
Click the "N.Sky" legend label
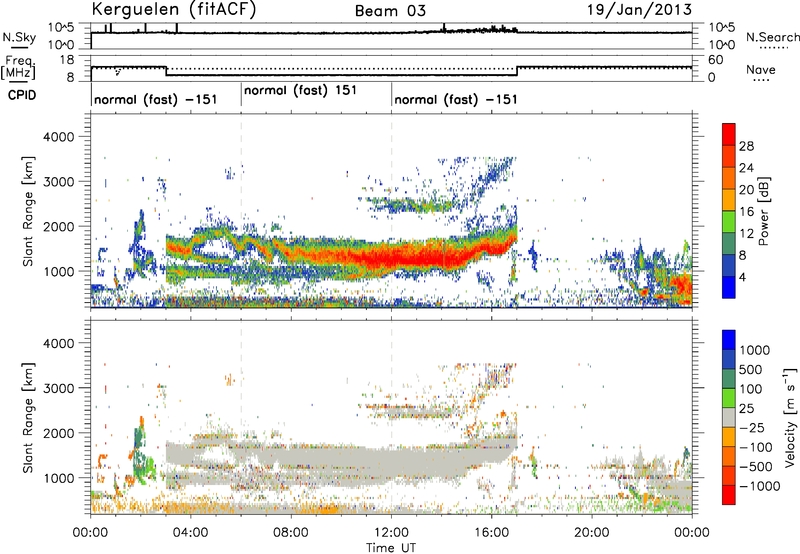point(19,37)
